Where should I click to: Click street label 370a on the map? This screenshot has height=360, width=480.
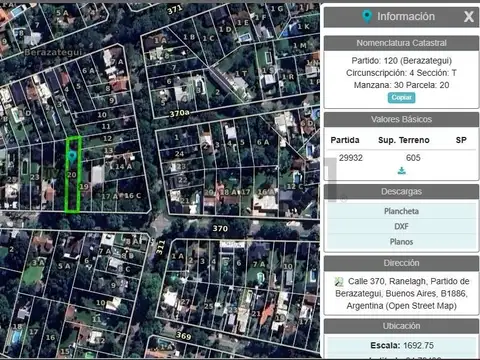coord(180,113)
